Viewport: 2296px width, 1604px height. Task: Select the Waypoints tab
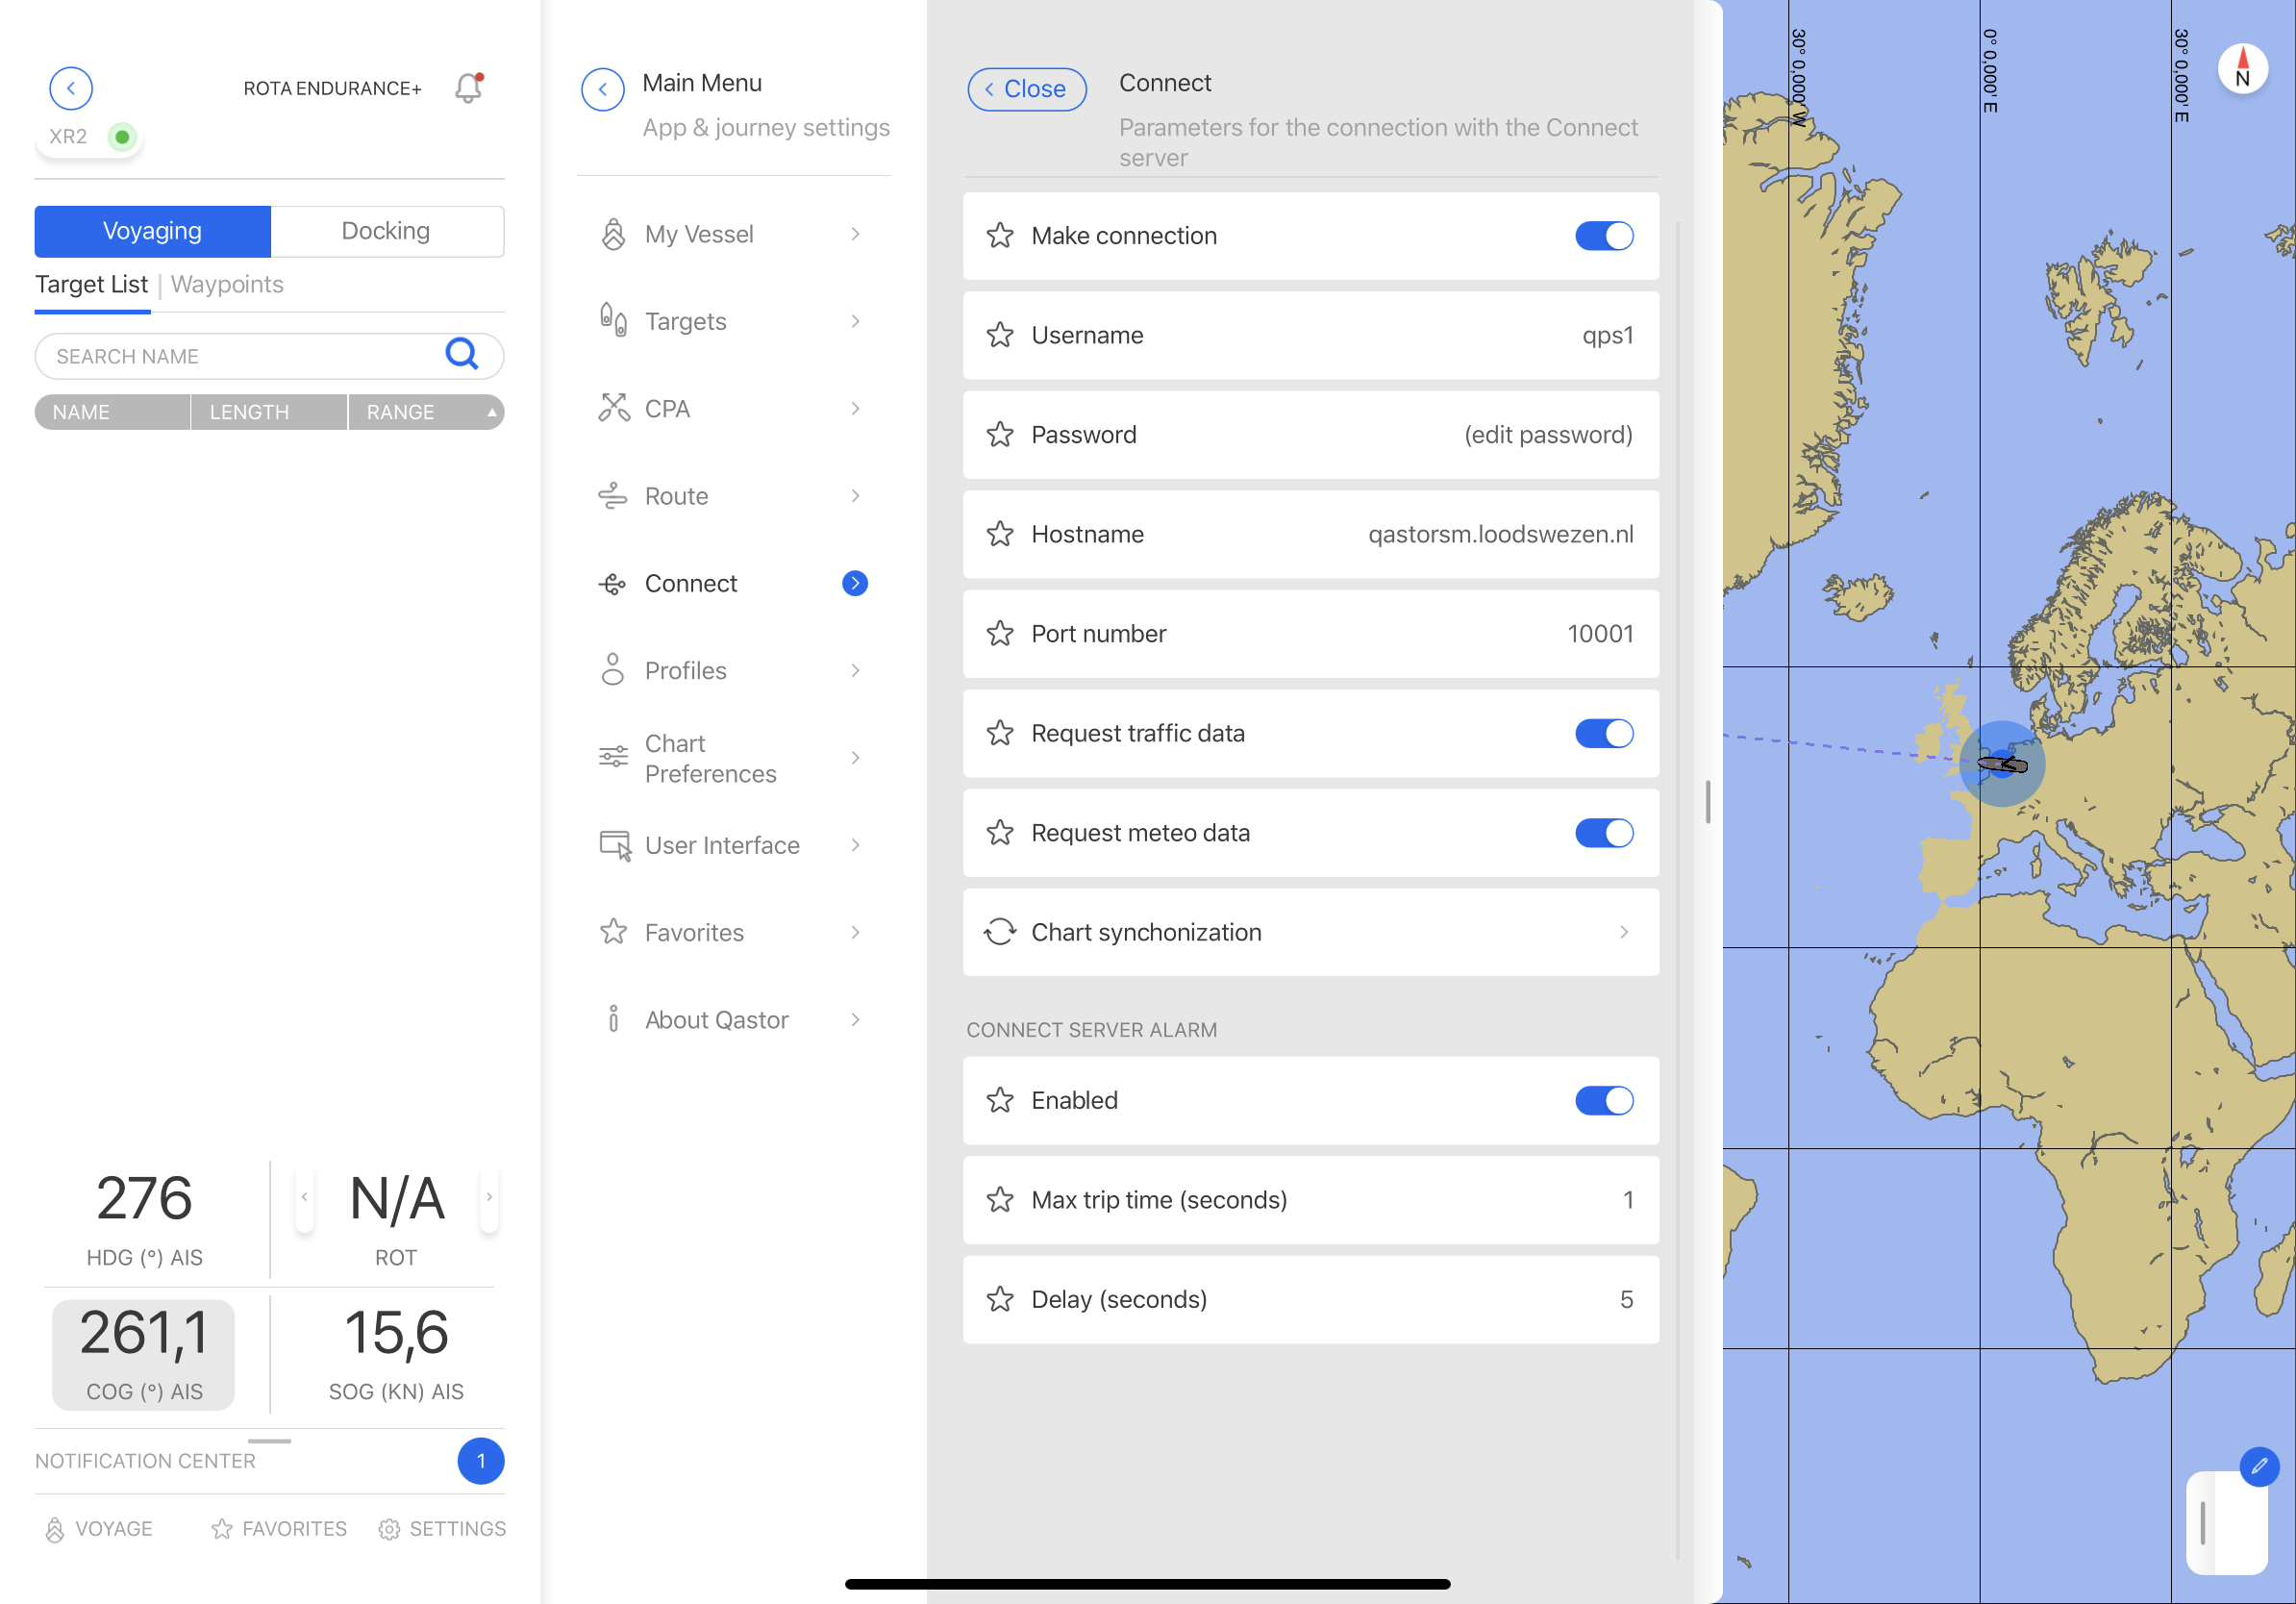pos(227,285)
